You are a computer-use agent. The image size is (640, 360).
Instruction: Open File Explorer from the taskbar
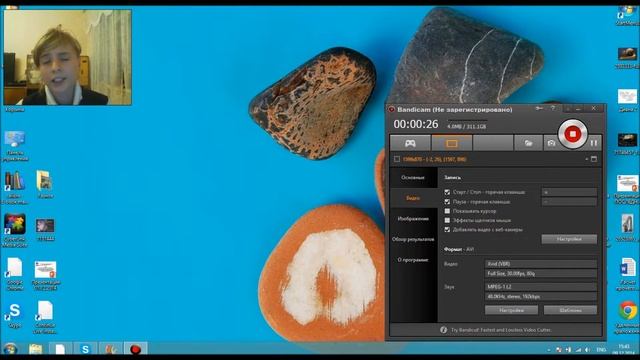36,349
